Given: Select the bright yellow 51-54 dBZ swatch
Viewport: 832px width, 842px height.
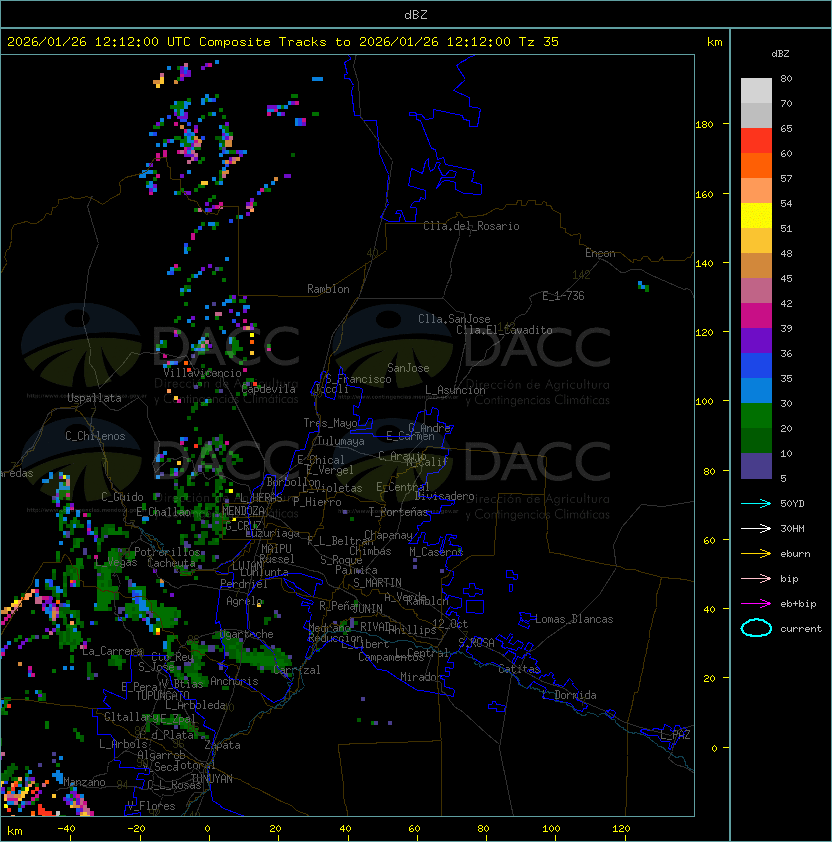Looking at the screenshot, I should tap(756, 216).
